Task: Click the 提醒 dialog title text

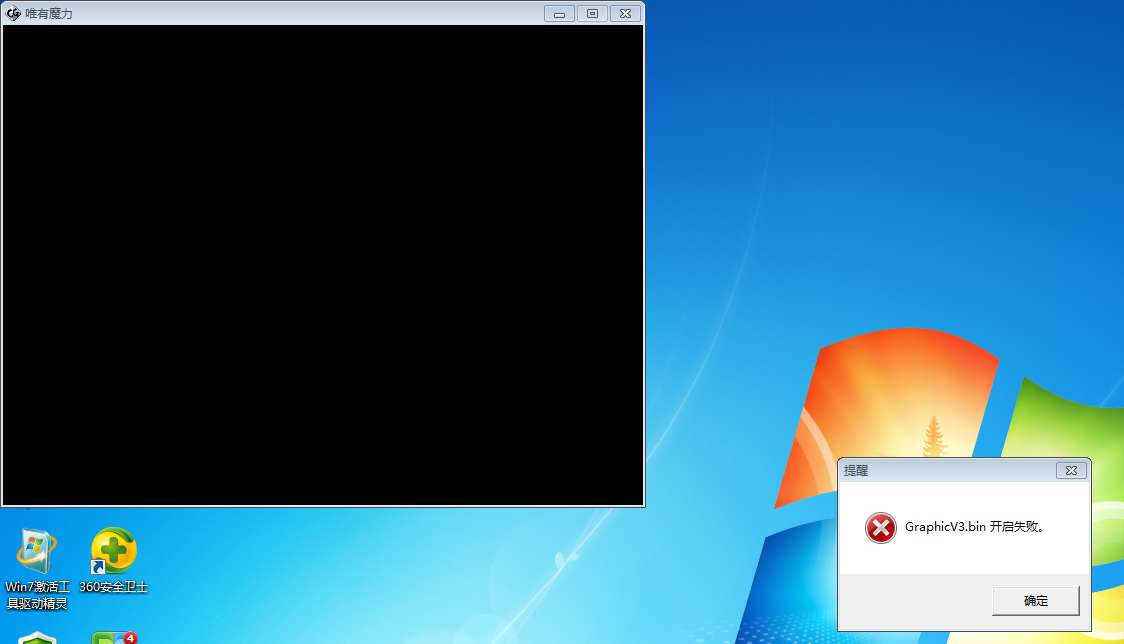Action: [x=856, y=470]
